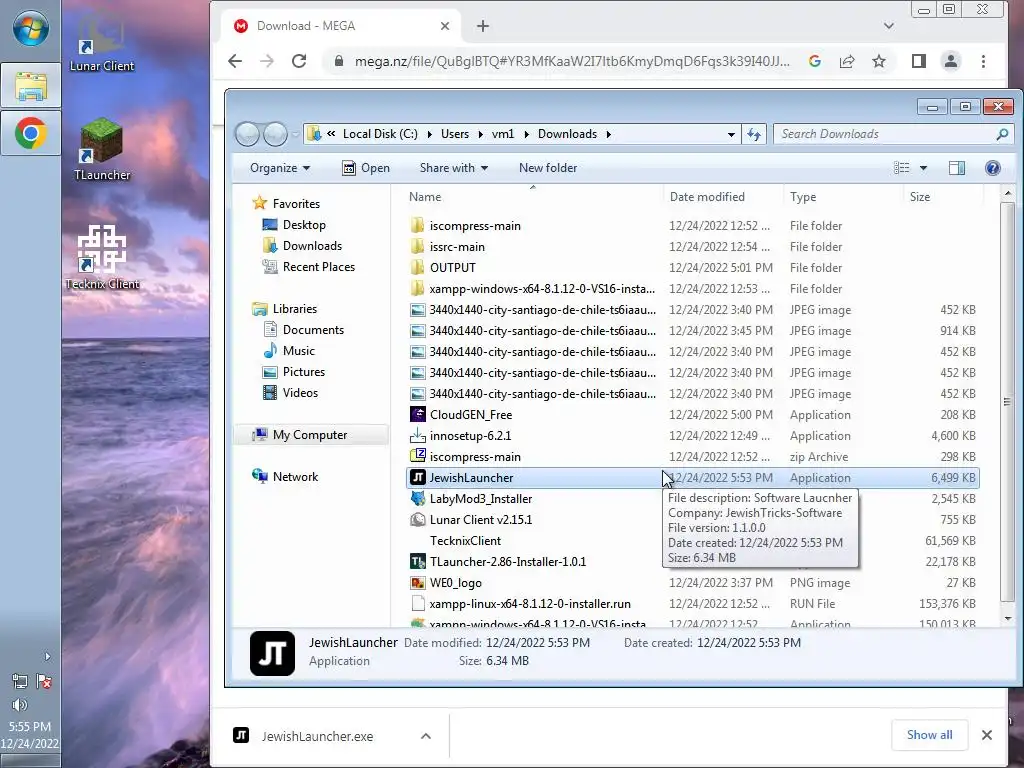This screenshot has height=768, width=1024.
Task: Select the Download - MEGA tab
Action: pos(340,26)
